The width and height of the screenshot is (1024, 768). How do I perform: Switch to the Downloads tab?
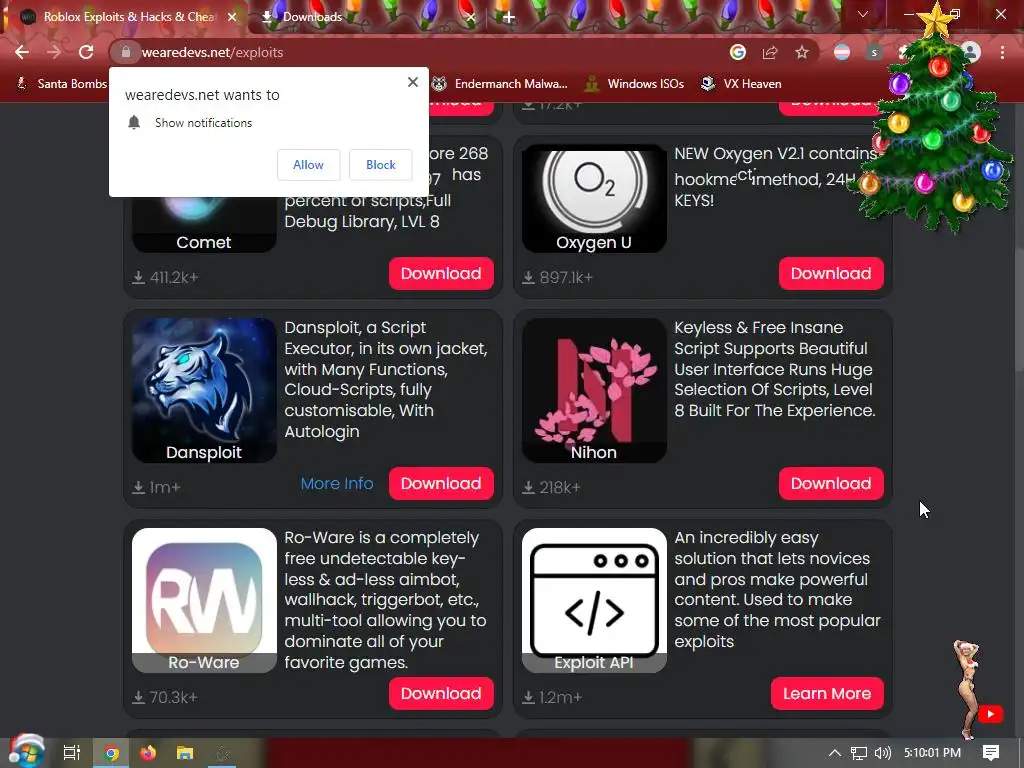312,17
